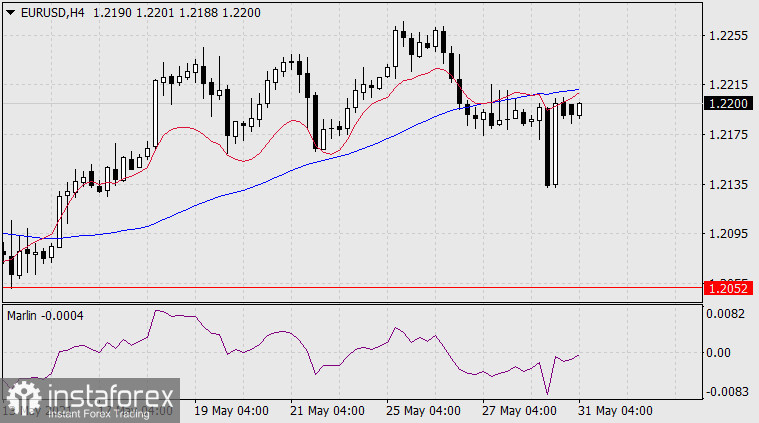Click the Marlin -0.0004 indicator label

click(45, 316)
